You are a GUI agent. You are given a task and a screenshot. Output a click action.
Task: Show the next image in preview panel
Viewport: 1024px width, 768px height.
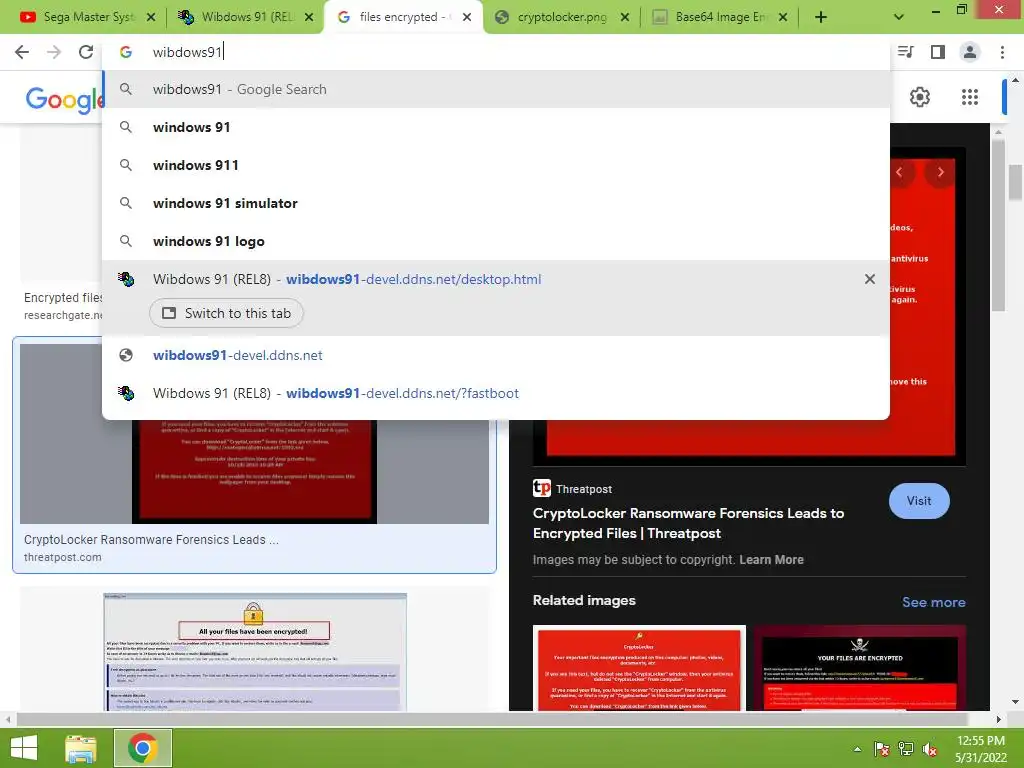point(940,172)
